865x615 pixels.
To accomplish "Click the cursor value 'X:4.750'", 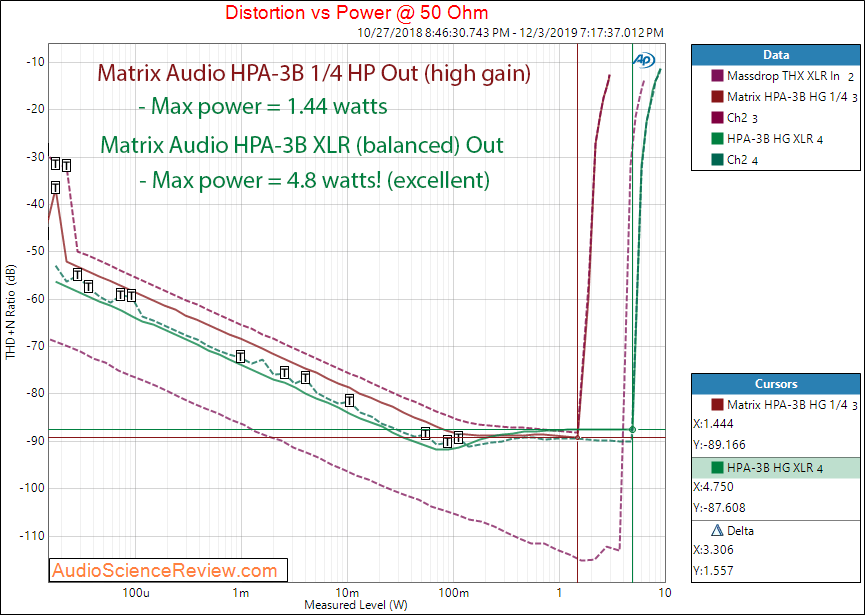I will point(713,487).
